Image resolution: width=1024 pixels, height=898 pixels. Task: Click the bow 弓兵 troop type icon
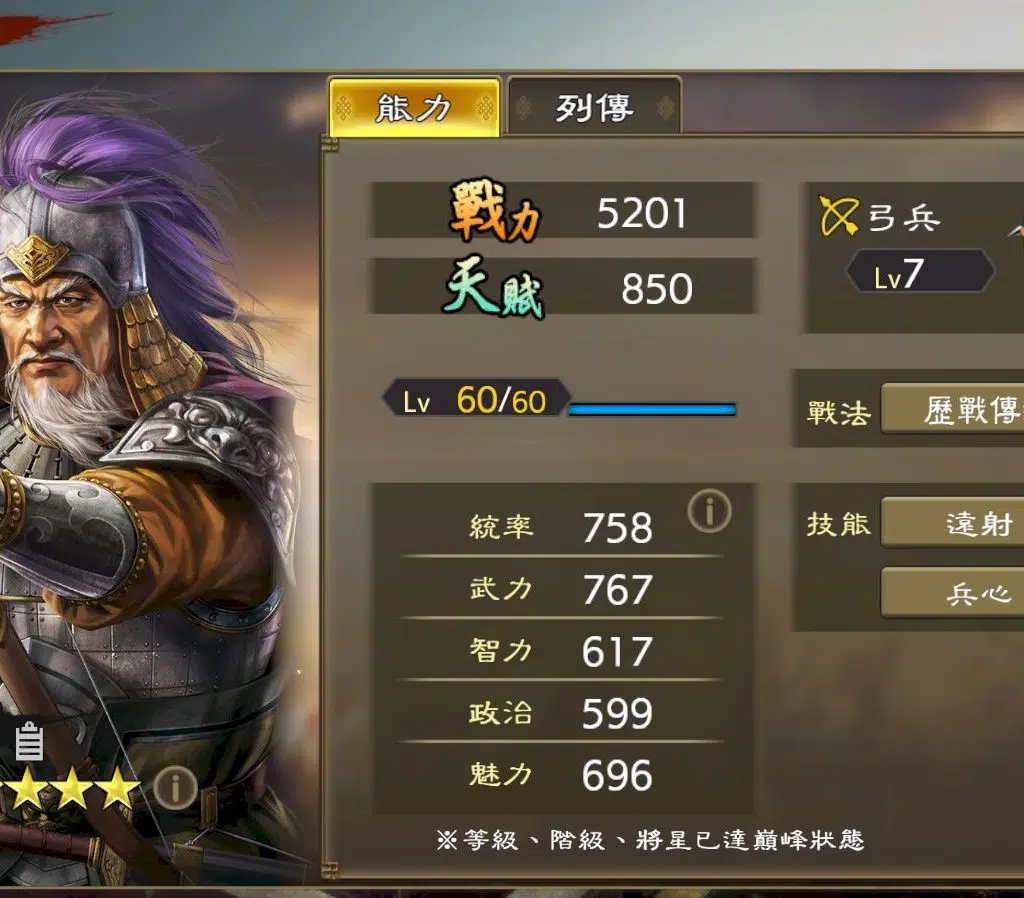[x=839, y=216]
